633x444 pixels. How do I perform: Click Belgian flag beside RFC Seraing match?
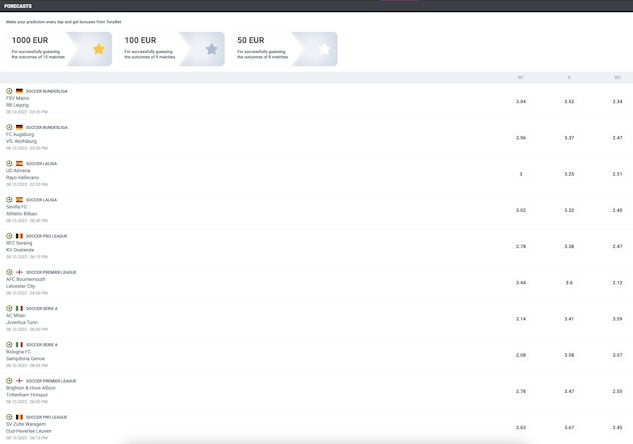19,236
